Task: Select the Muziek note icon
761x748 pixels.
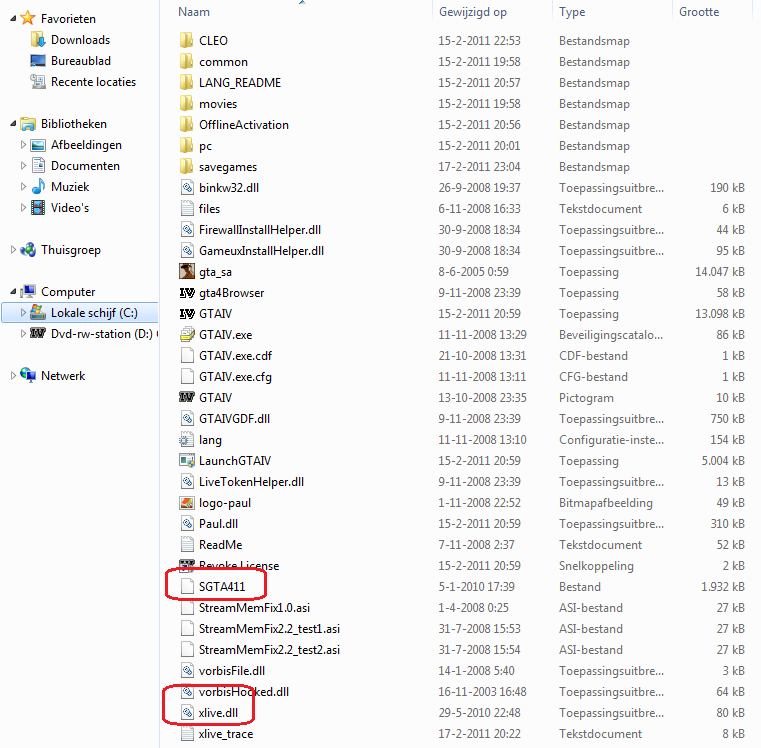Action: (38, 186)
